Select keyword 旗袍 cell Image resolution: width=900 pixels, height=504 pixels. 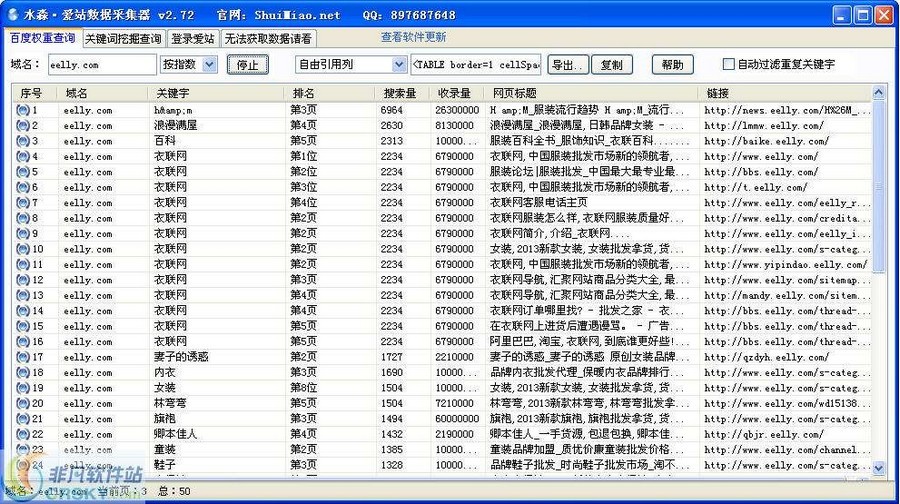coord(165,420)
